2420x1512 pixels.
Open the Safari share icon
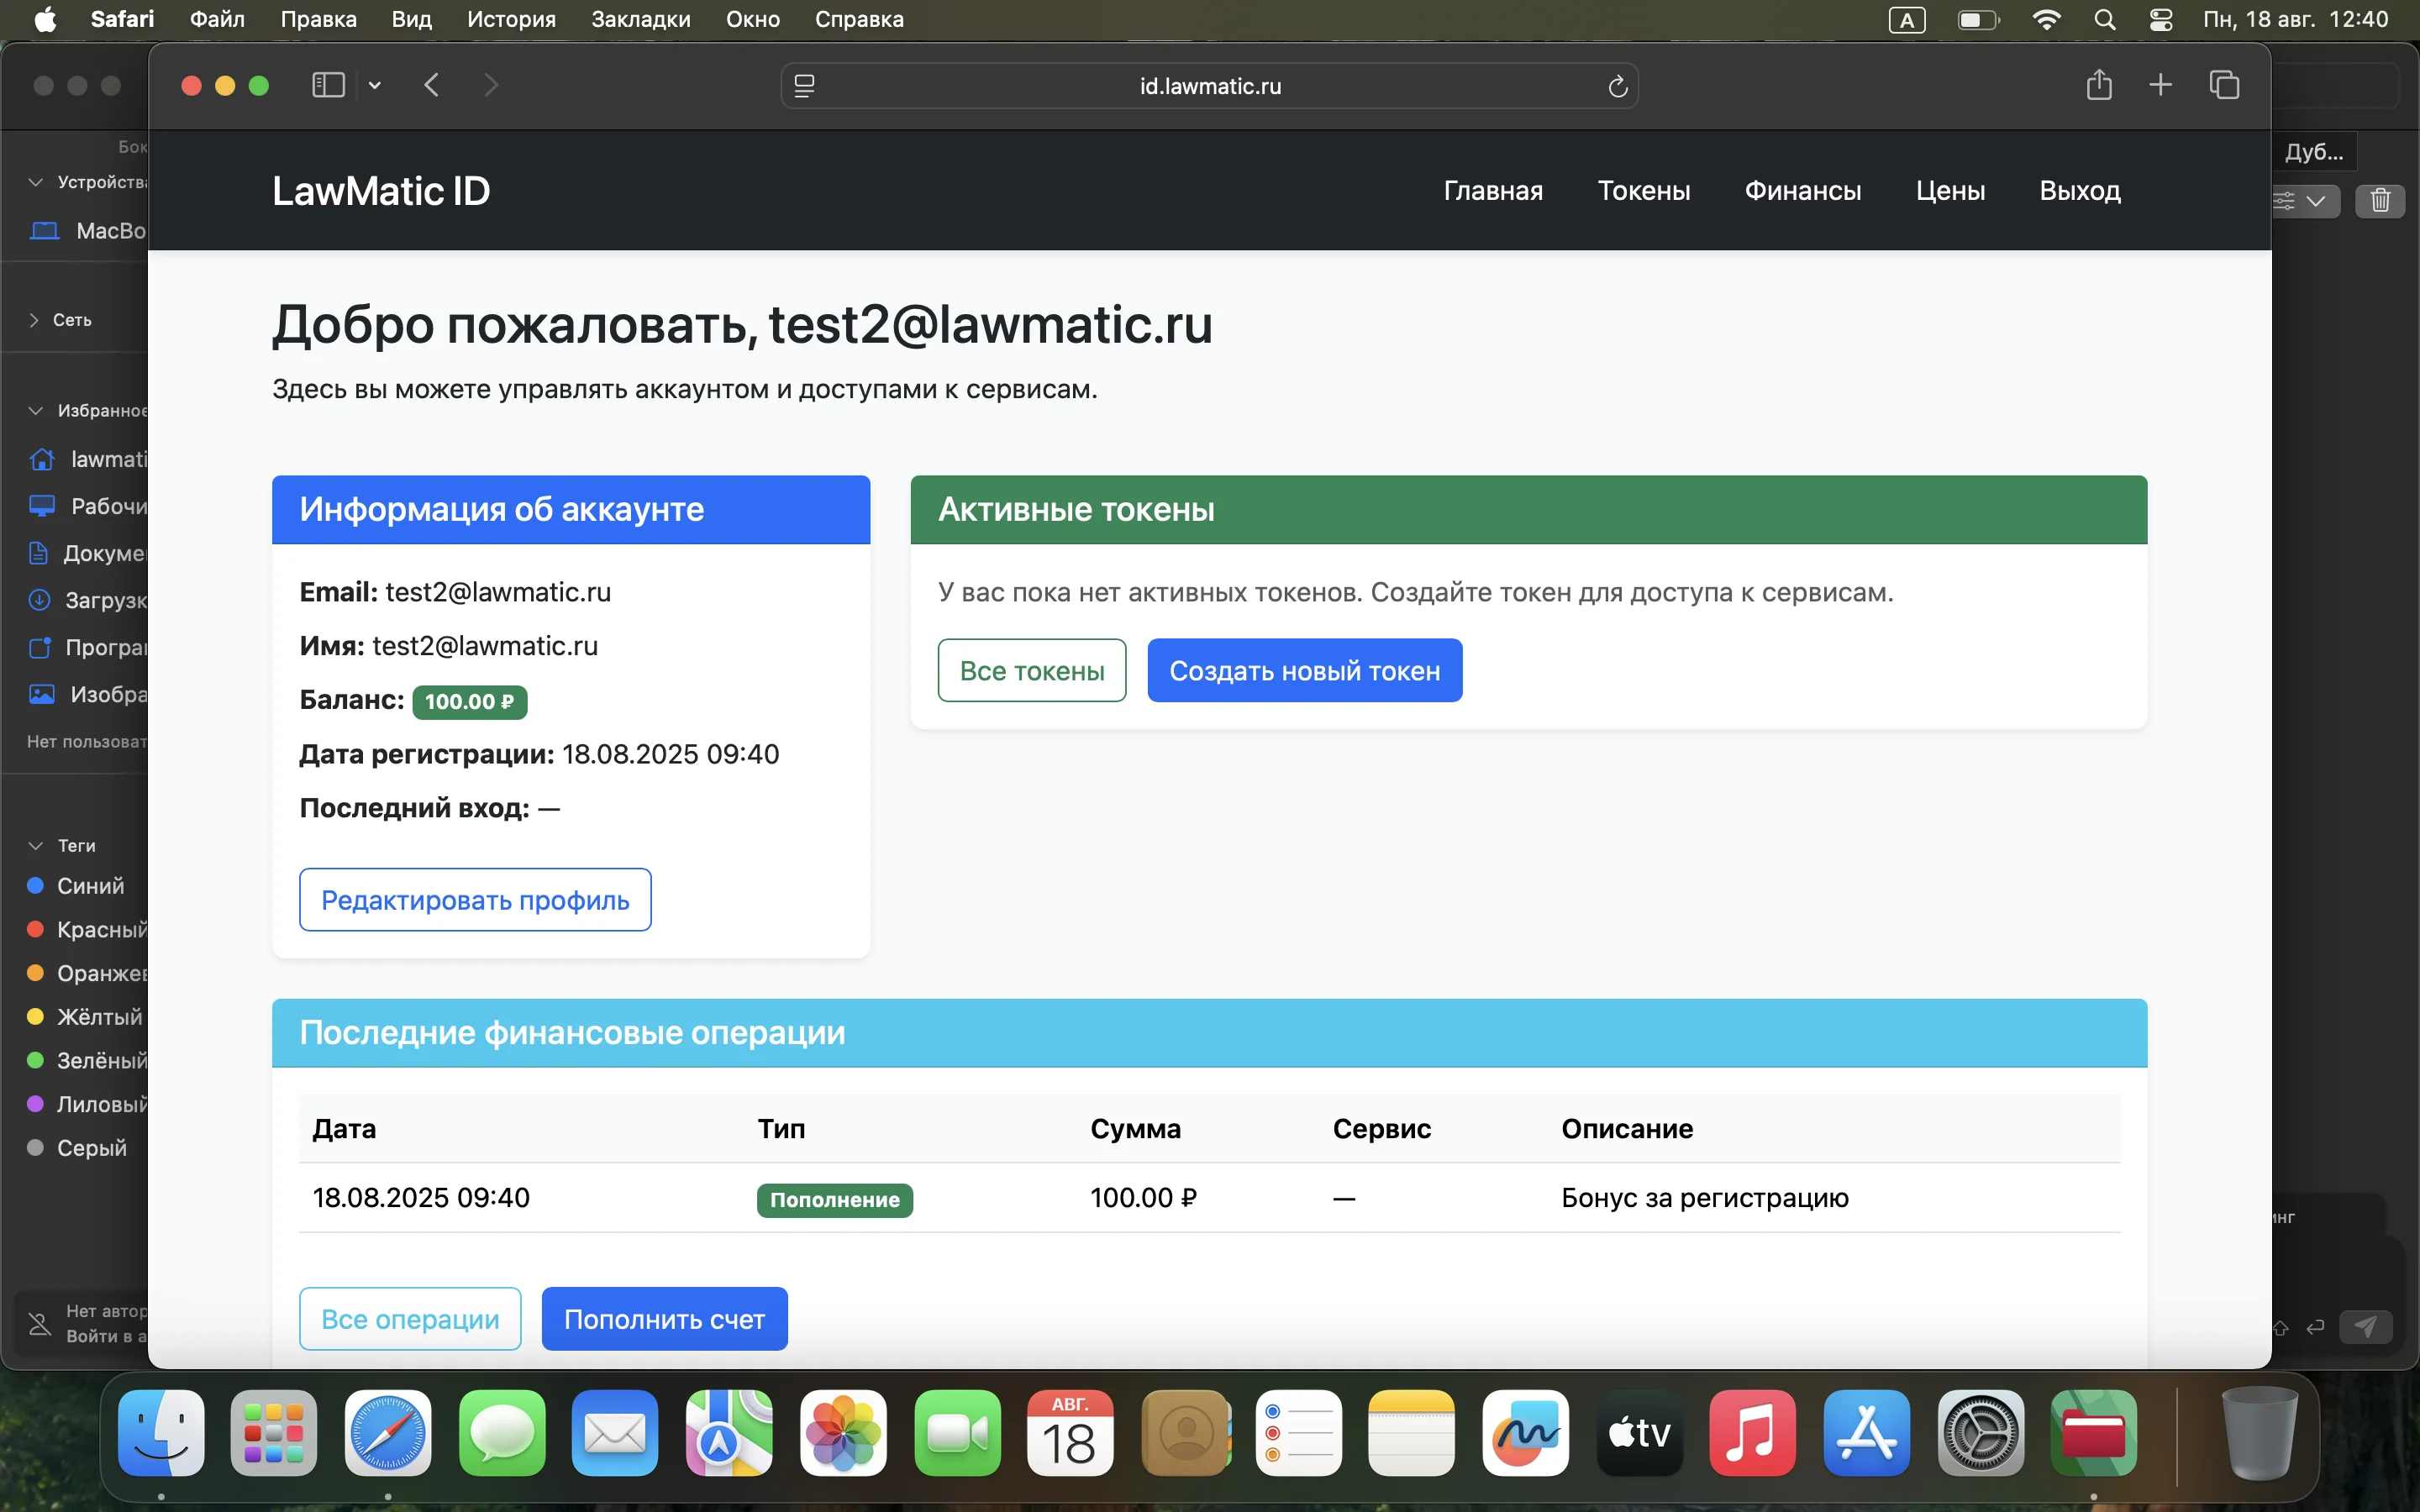click(2099, 85)
